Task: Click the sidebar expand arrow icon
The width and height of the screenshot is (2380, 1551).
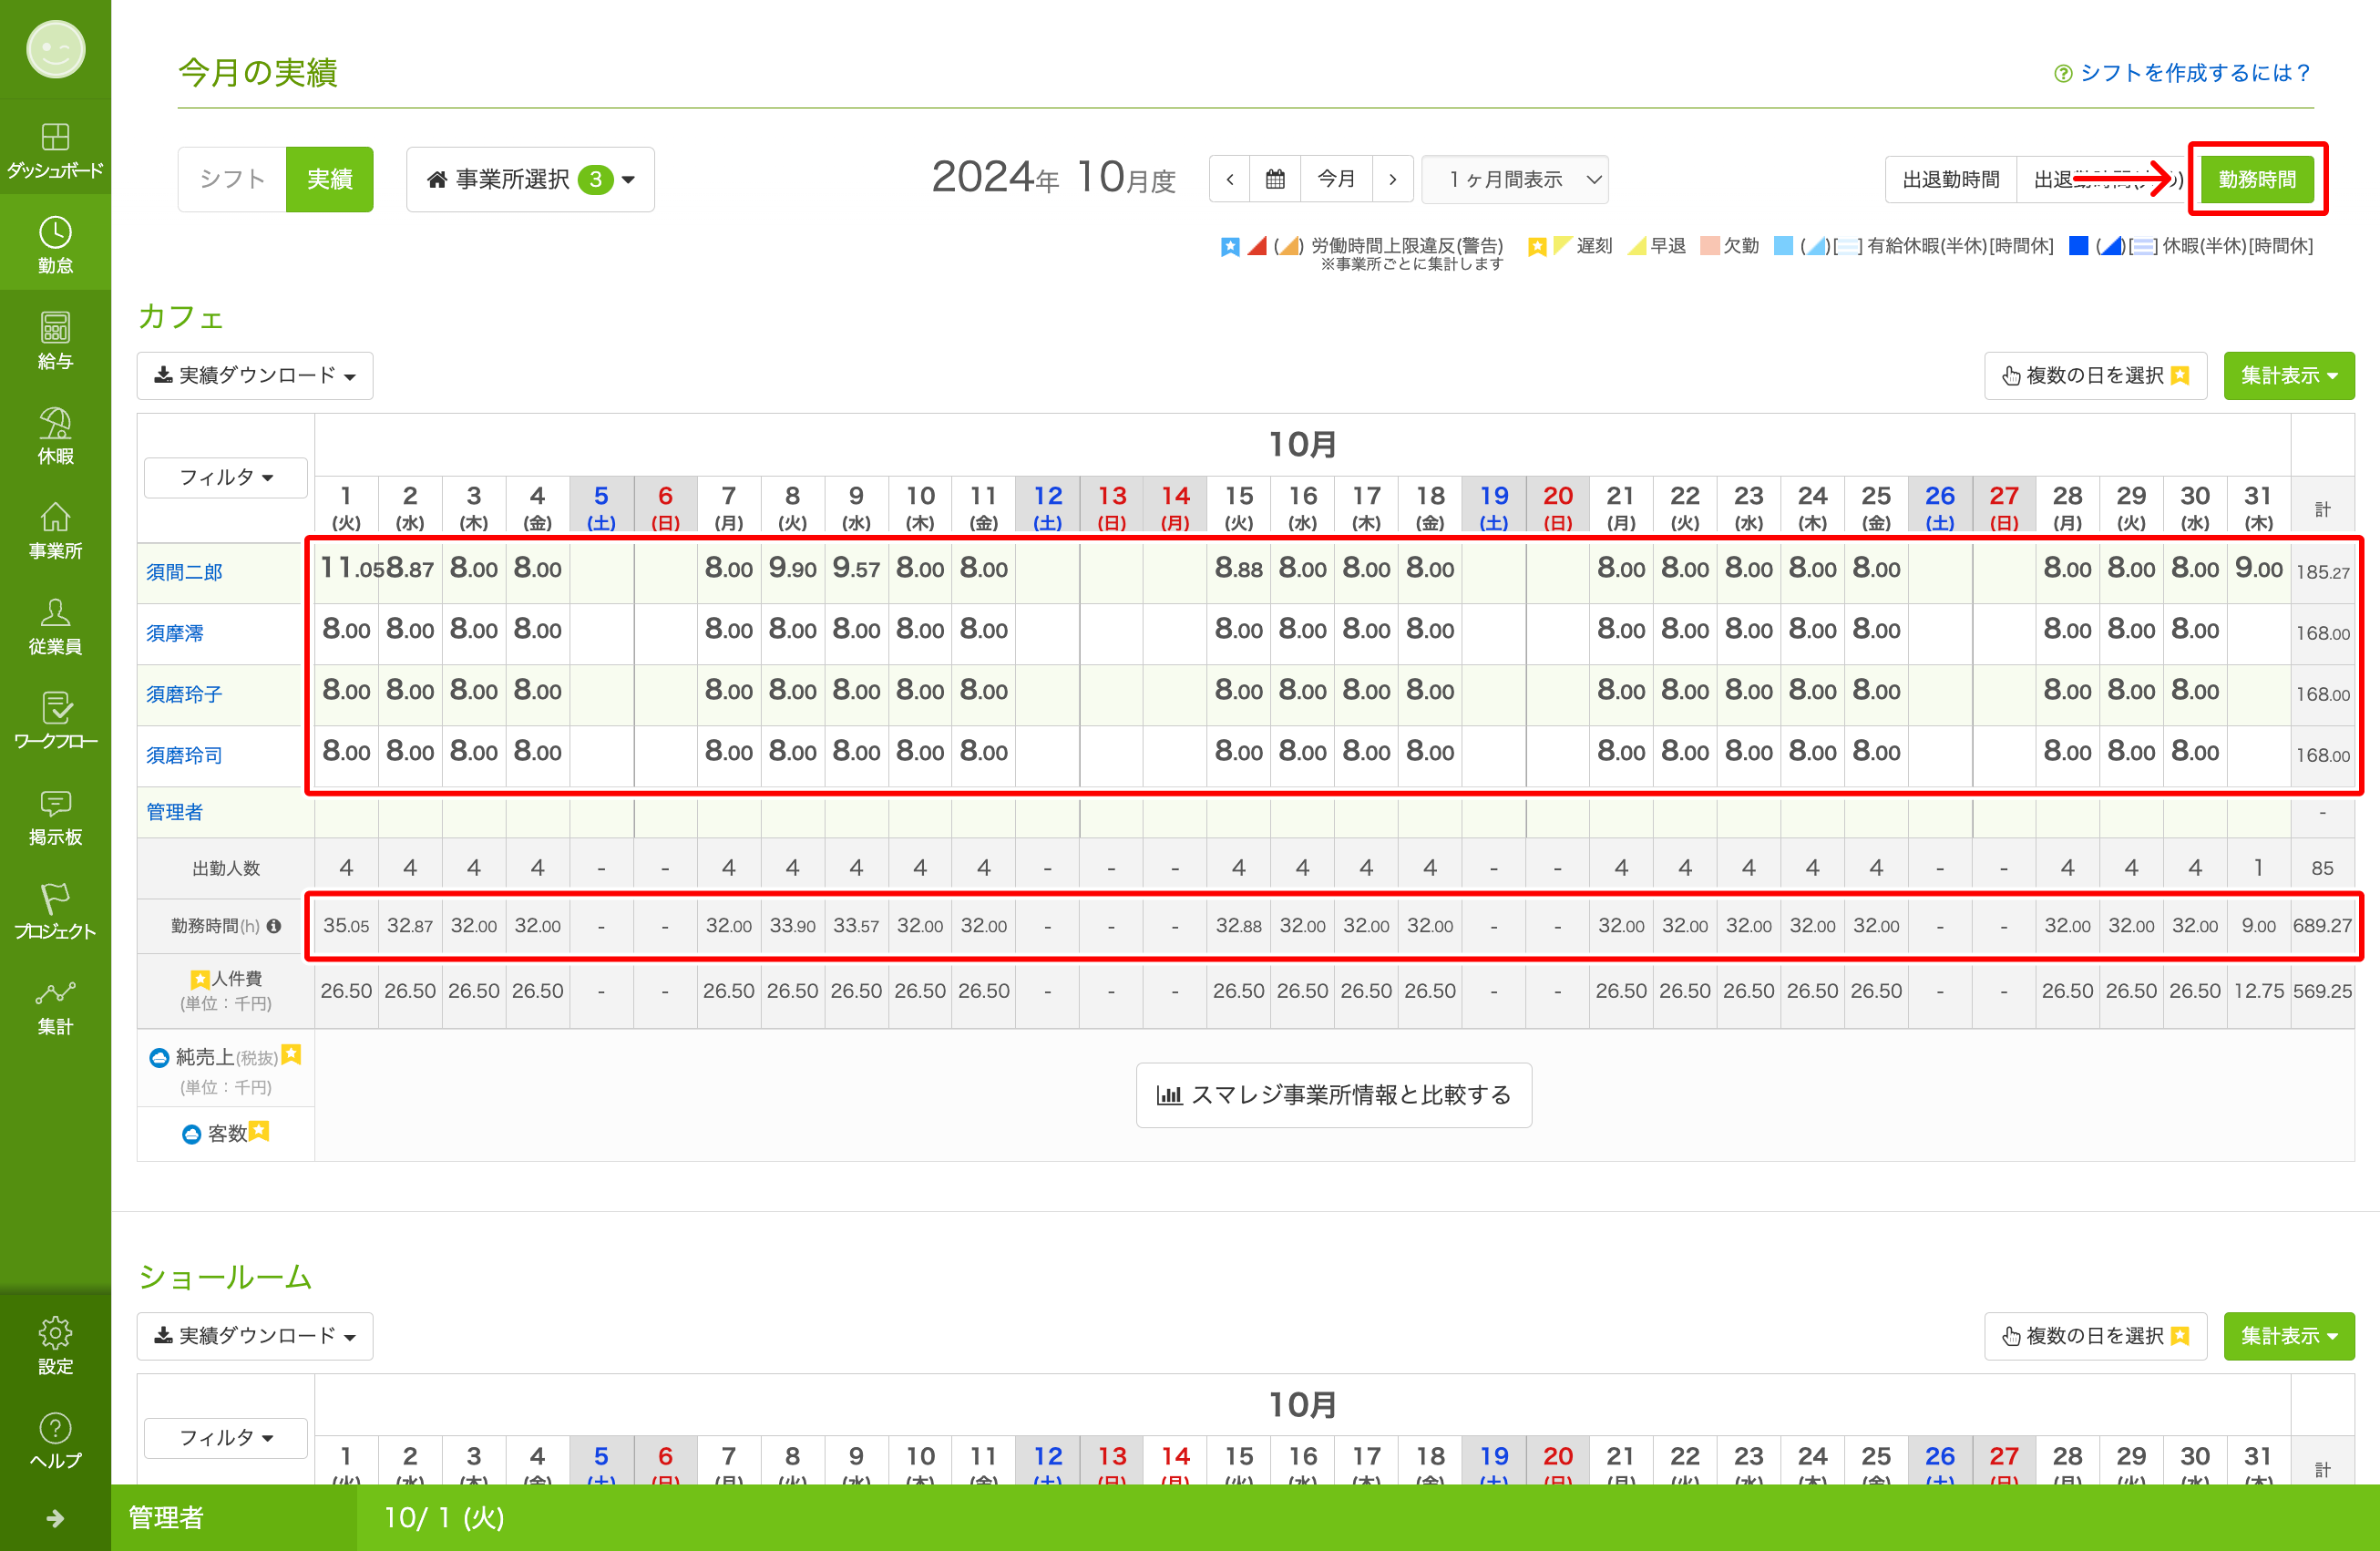Action: pos(55,1518)
